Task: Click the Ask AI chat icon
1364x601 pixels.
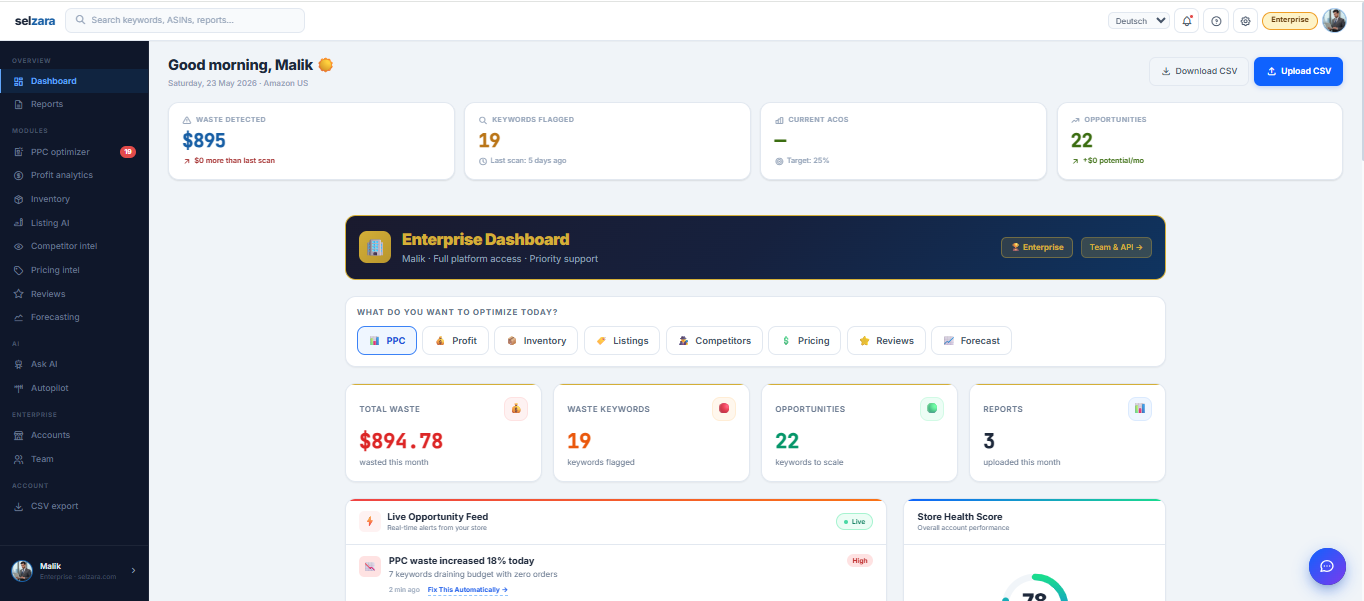Action: tap(19, 364)
